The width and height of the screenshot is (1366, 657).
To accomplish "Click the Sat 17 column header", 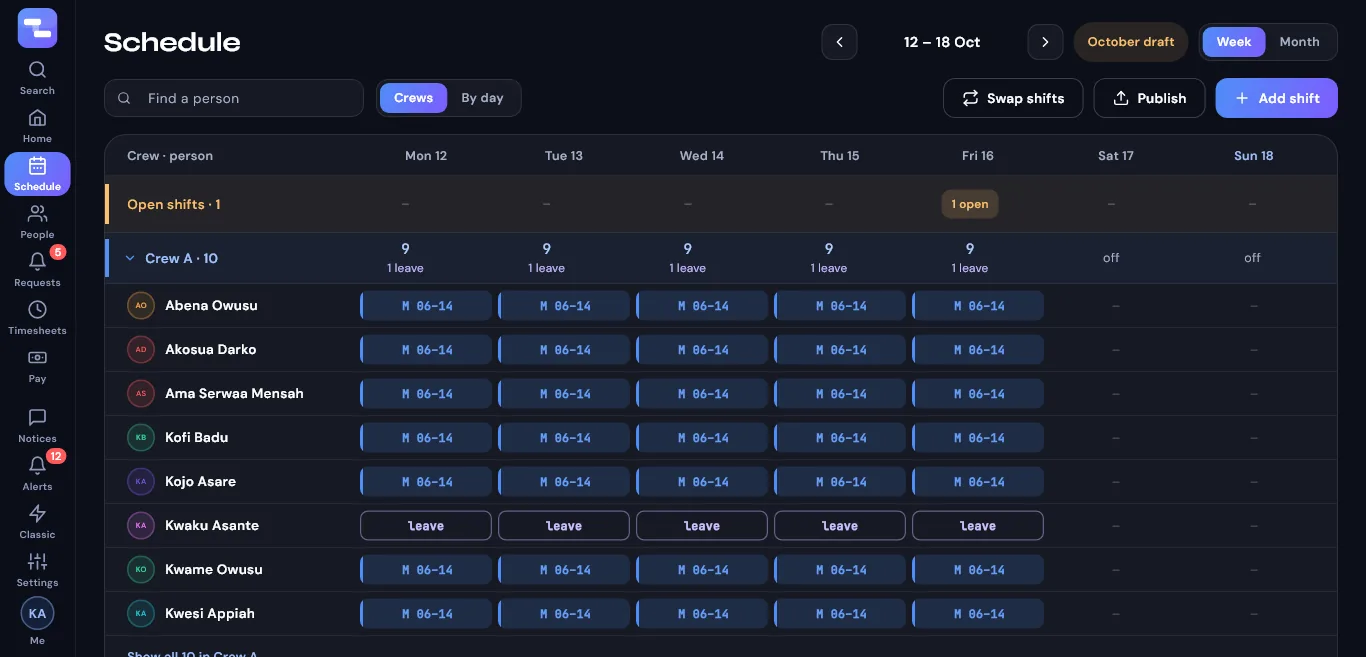I will pos(1116,156).
